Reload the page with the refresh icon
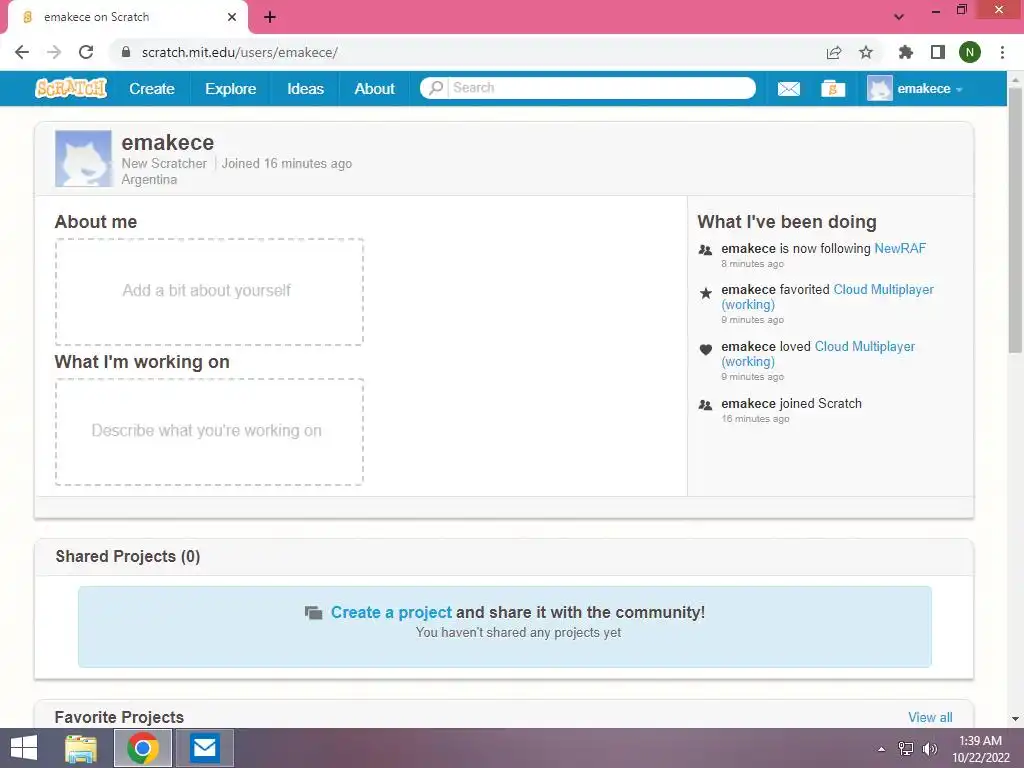1024x768 pixels. pyautogui.click(x=86, y=52)
